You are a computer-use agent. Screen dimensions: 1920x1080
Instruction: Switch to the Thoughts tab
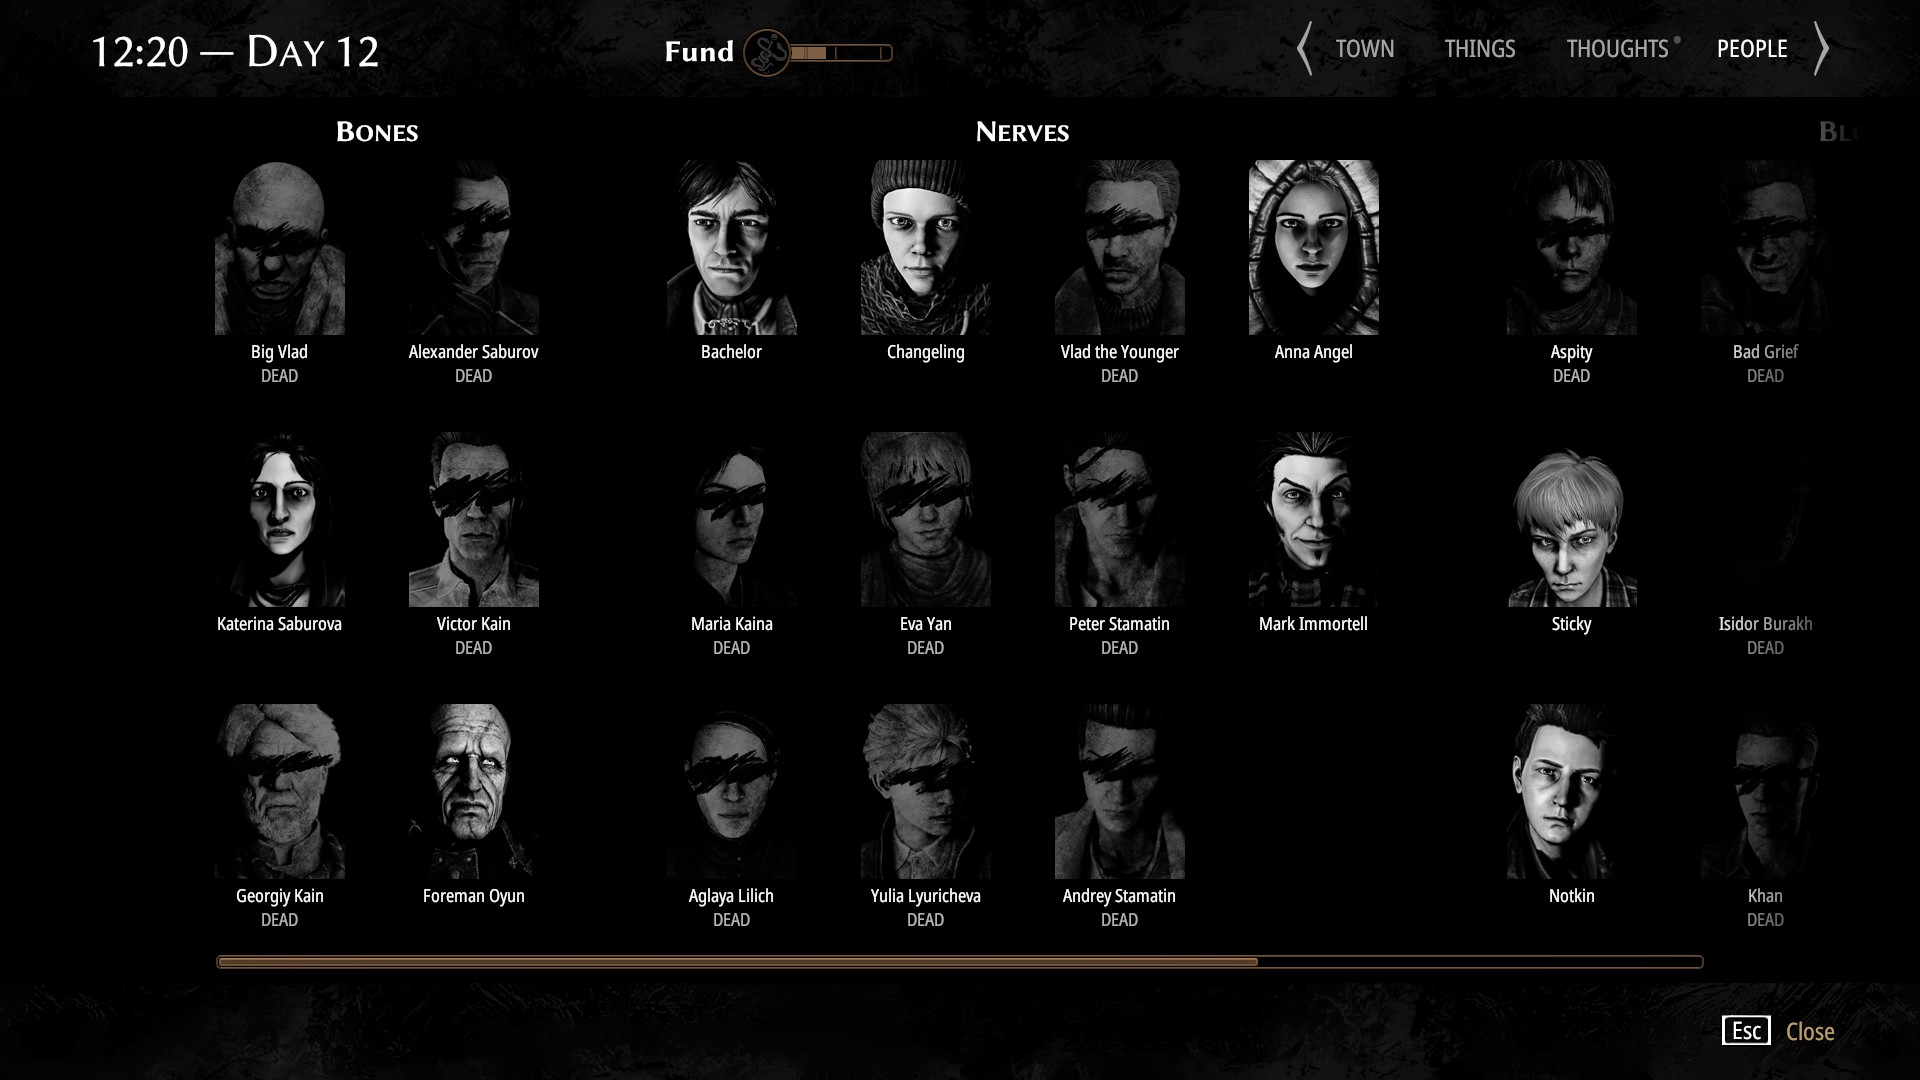[1617, 49]
